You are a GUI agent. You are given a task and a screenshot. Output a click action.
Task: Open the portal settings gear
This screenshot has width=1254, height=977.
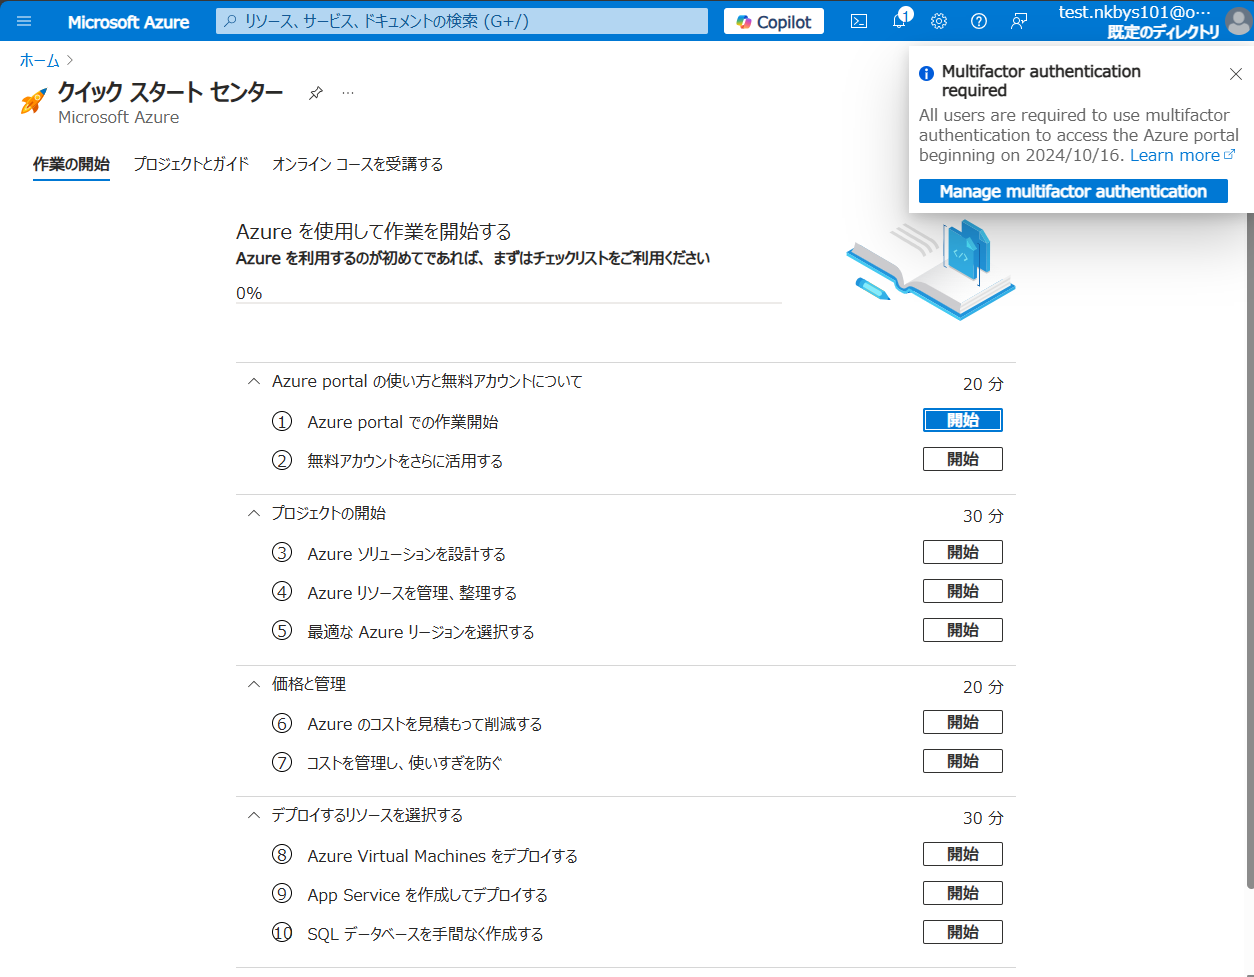(x=939, y=21)
